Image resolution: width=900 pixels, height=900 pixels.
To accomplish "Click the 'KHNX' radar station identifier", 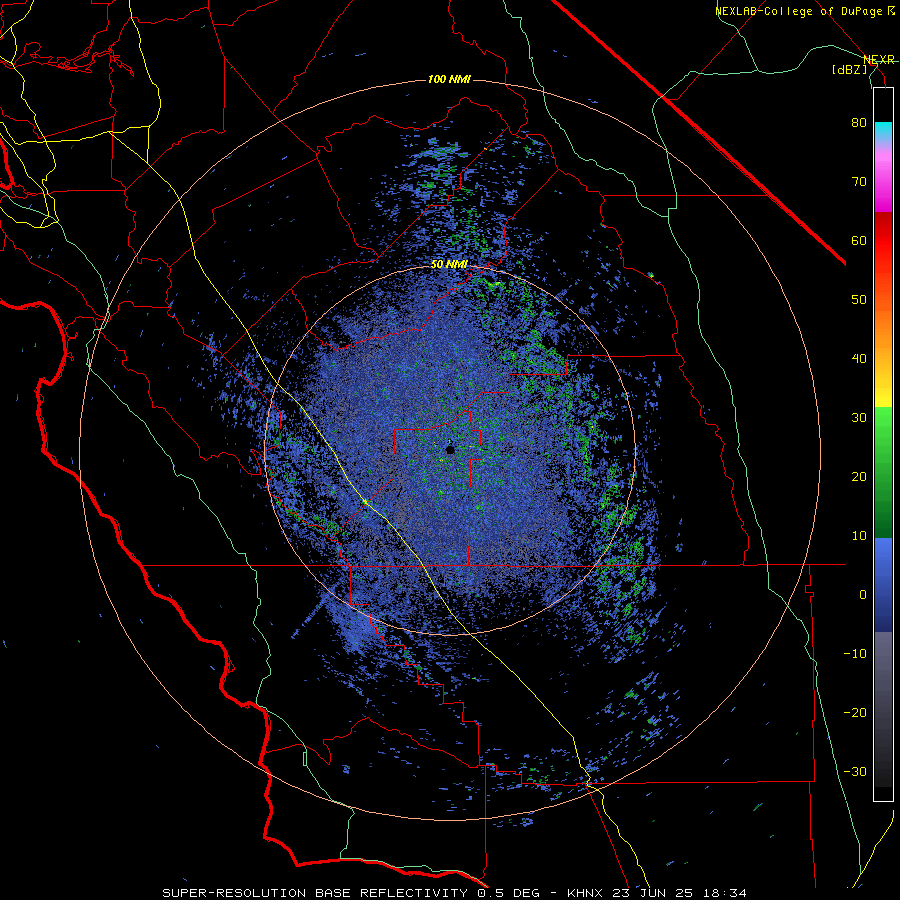I will coord(585,893).
